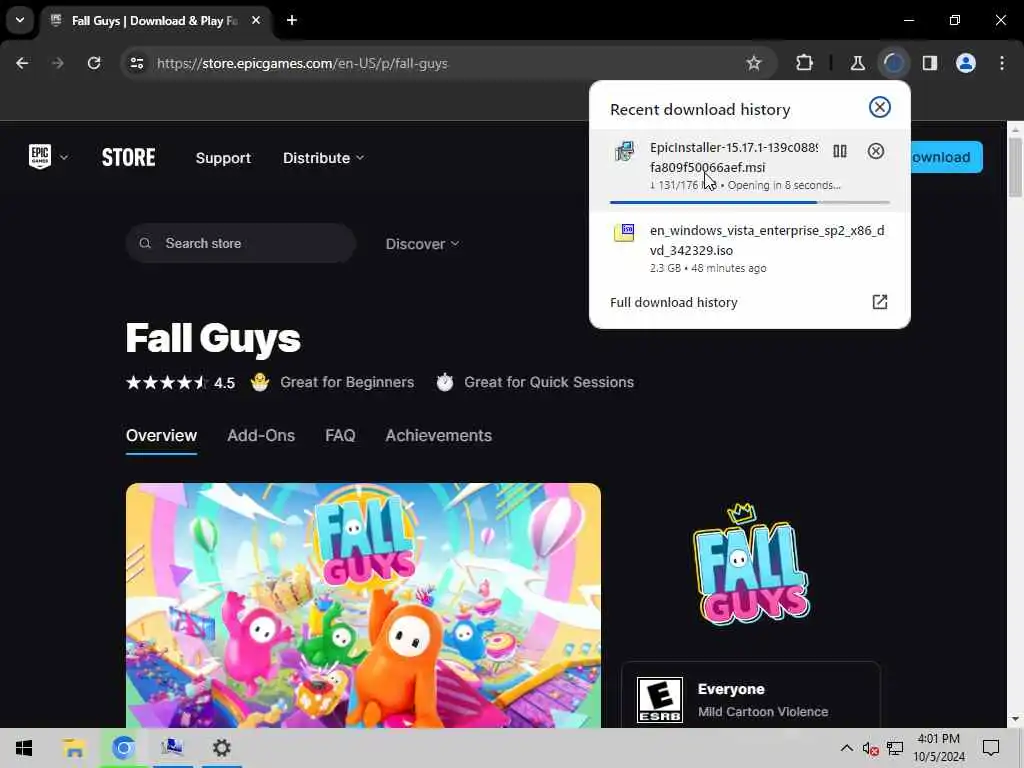Open the side panel icon
1024x768 pixels.
929,63
